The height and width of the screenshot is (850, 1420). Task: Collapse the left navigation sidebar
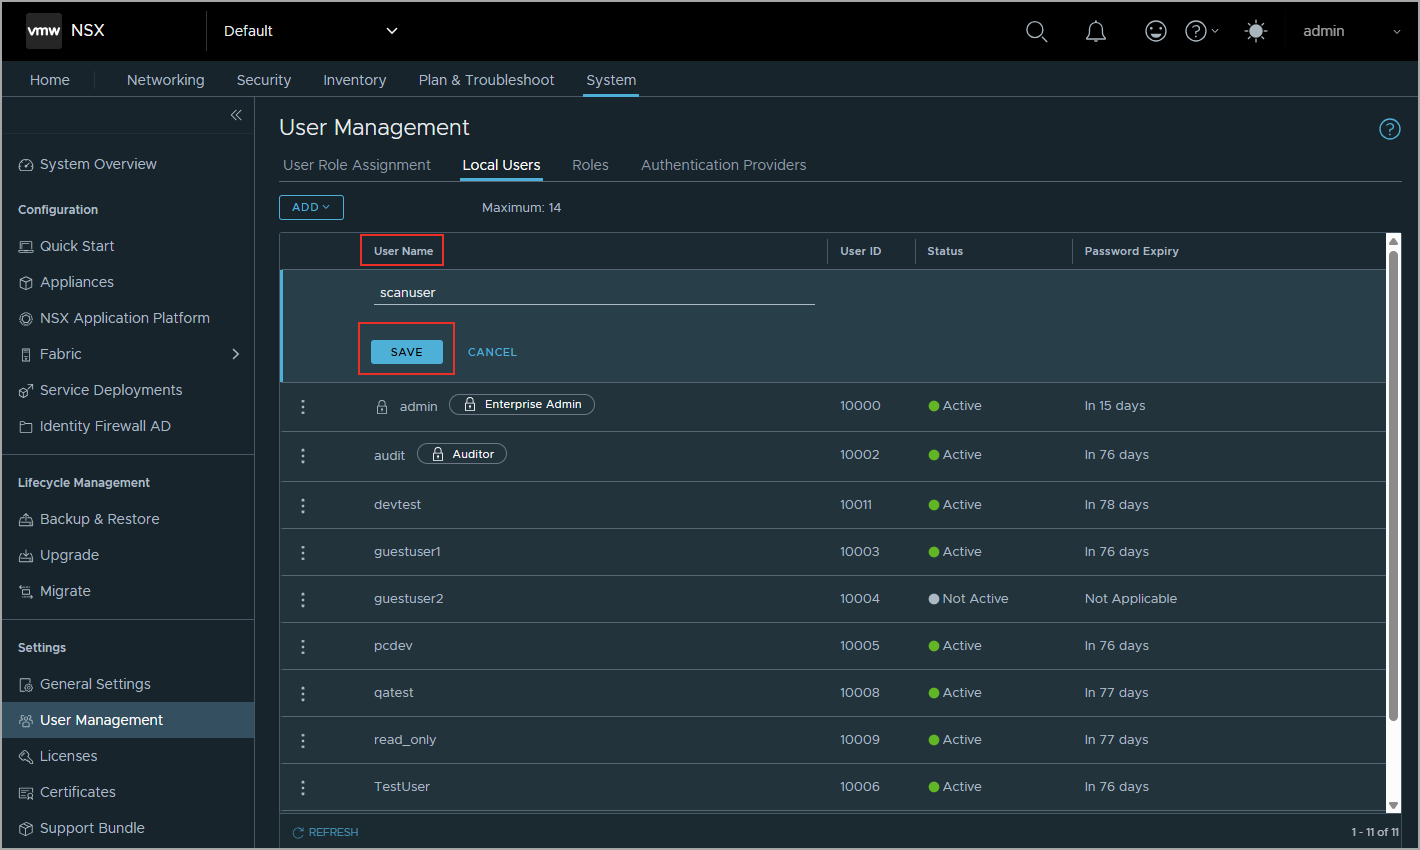pyautogui.click(x=236, y=115)
